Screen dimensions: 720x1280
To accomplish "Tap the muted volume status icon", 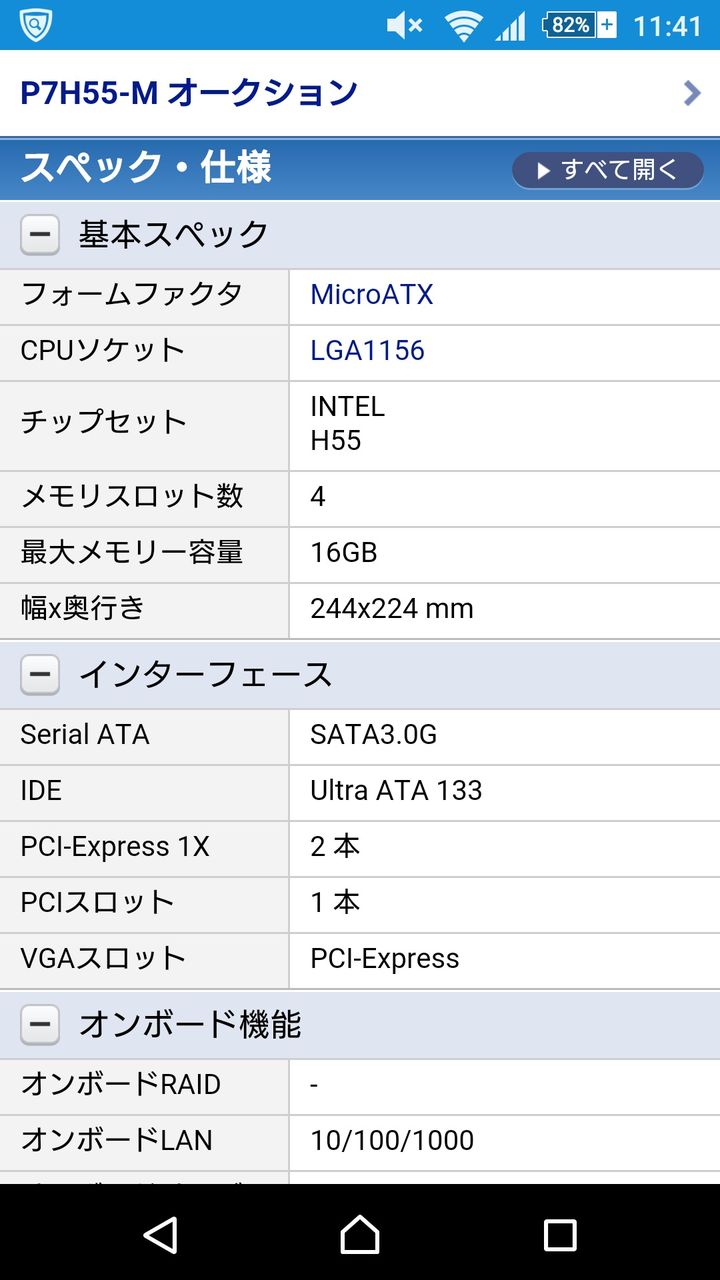I will point(404,26).
